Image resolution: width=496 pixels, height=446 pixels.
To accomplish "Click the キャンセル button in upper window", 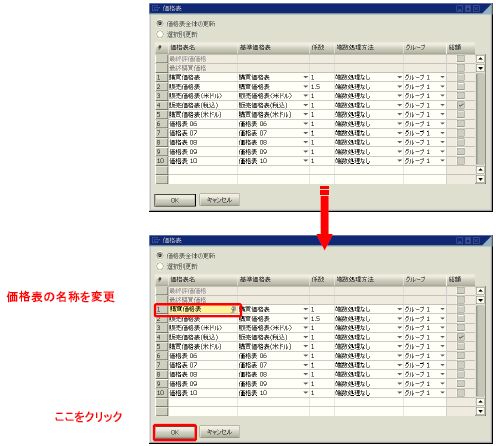I will [219, 200].
